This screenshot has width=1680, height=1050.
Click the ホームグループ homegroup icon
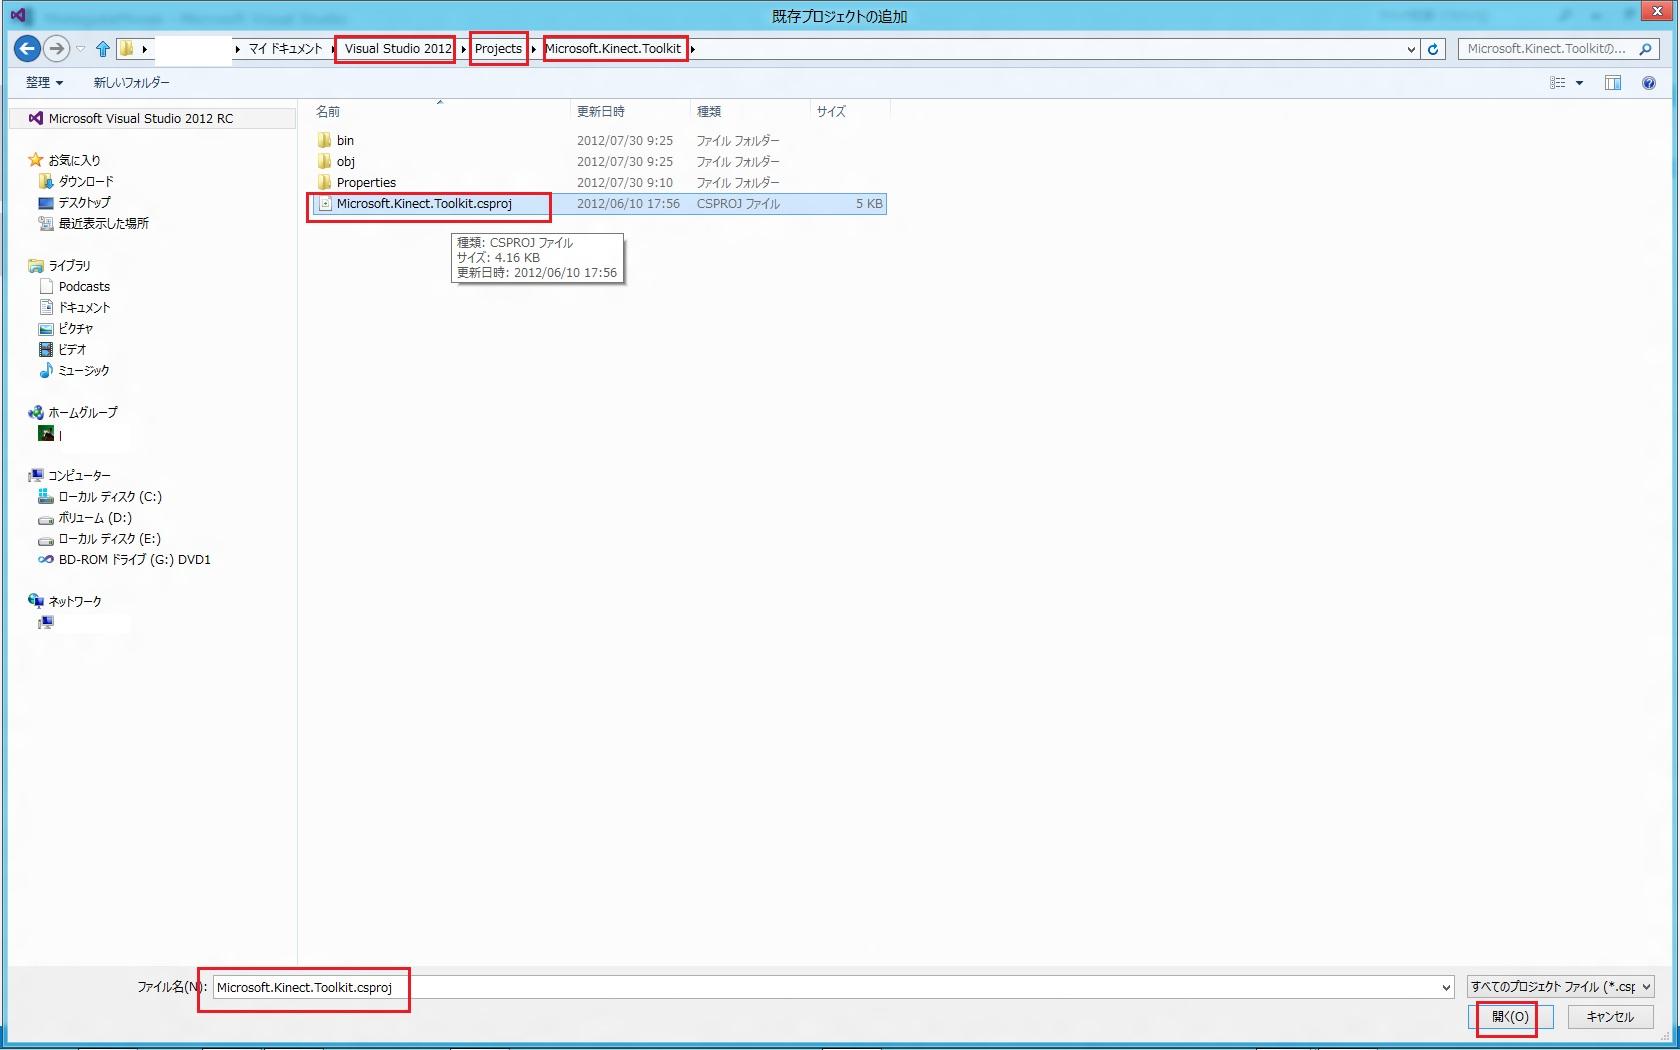coord(36,412)
